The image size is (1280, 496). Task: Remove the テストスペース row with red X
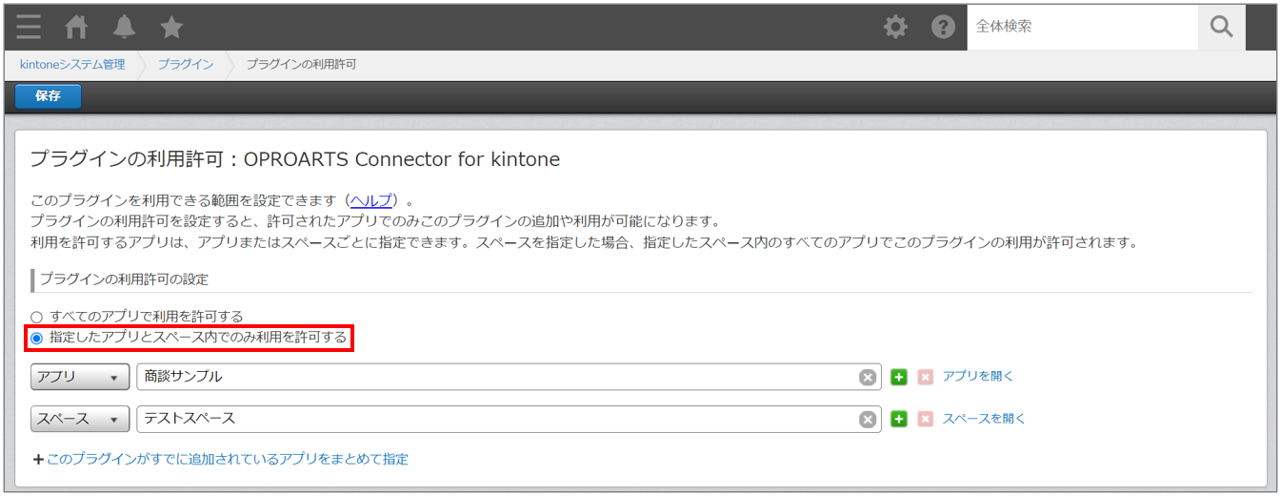pos(925,419)
